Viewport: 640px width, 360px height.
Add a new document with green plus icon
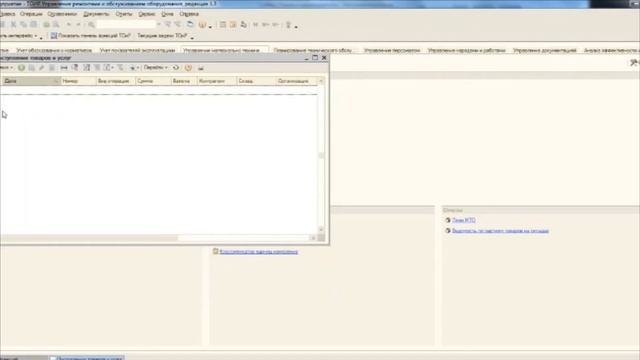click(21, 68)
